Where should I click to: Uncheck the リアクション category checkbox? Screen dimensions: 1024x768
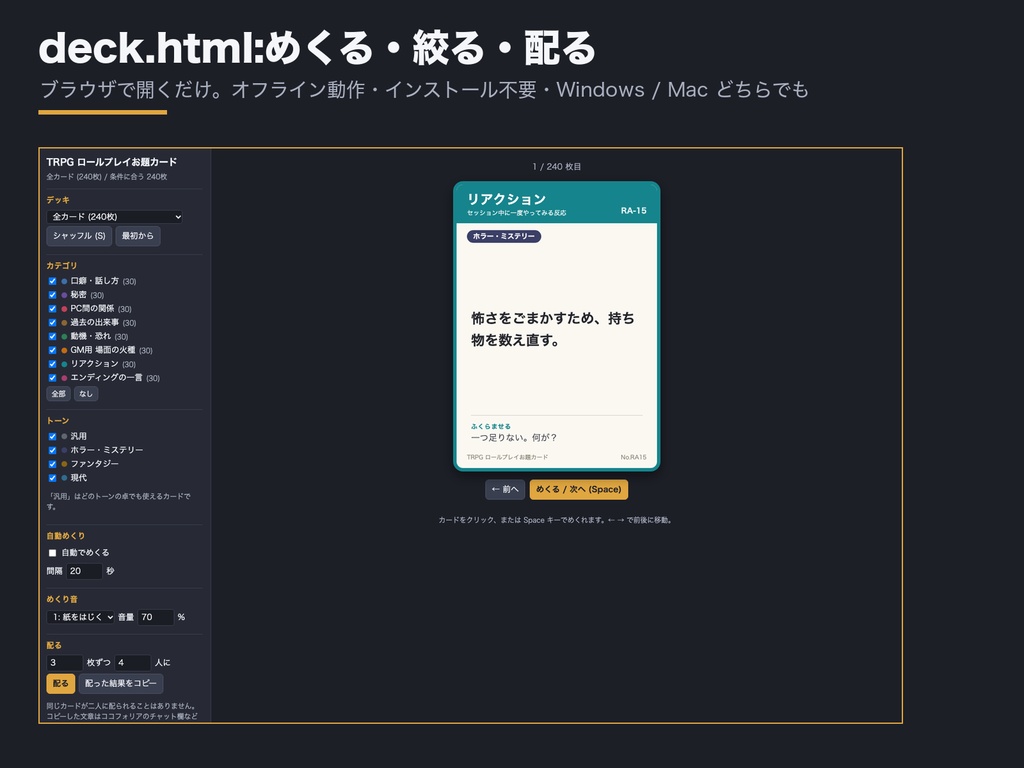pyautogui.click(x=52, y=364)
